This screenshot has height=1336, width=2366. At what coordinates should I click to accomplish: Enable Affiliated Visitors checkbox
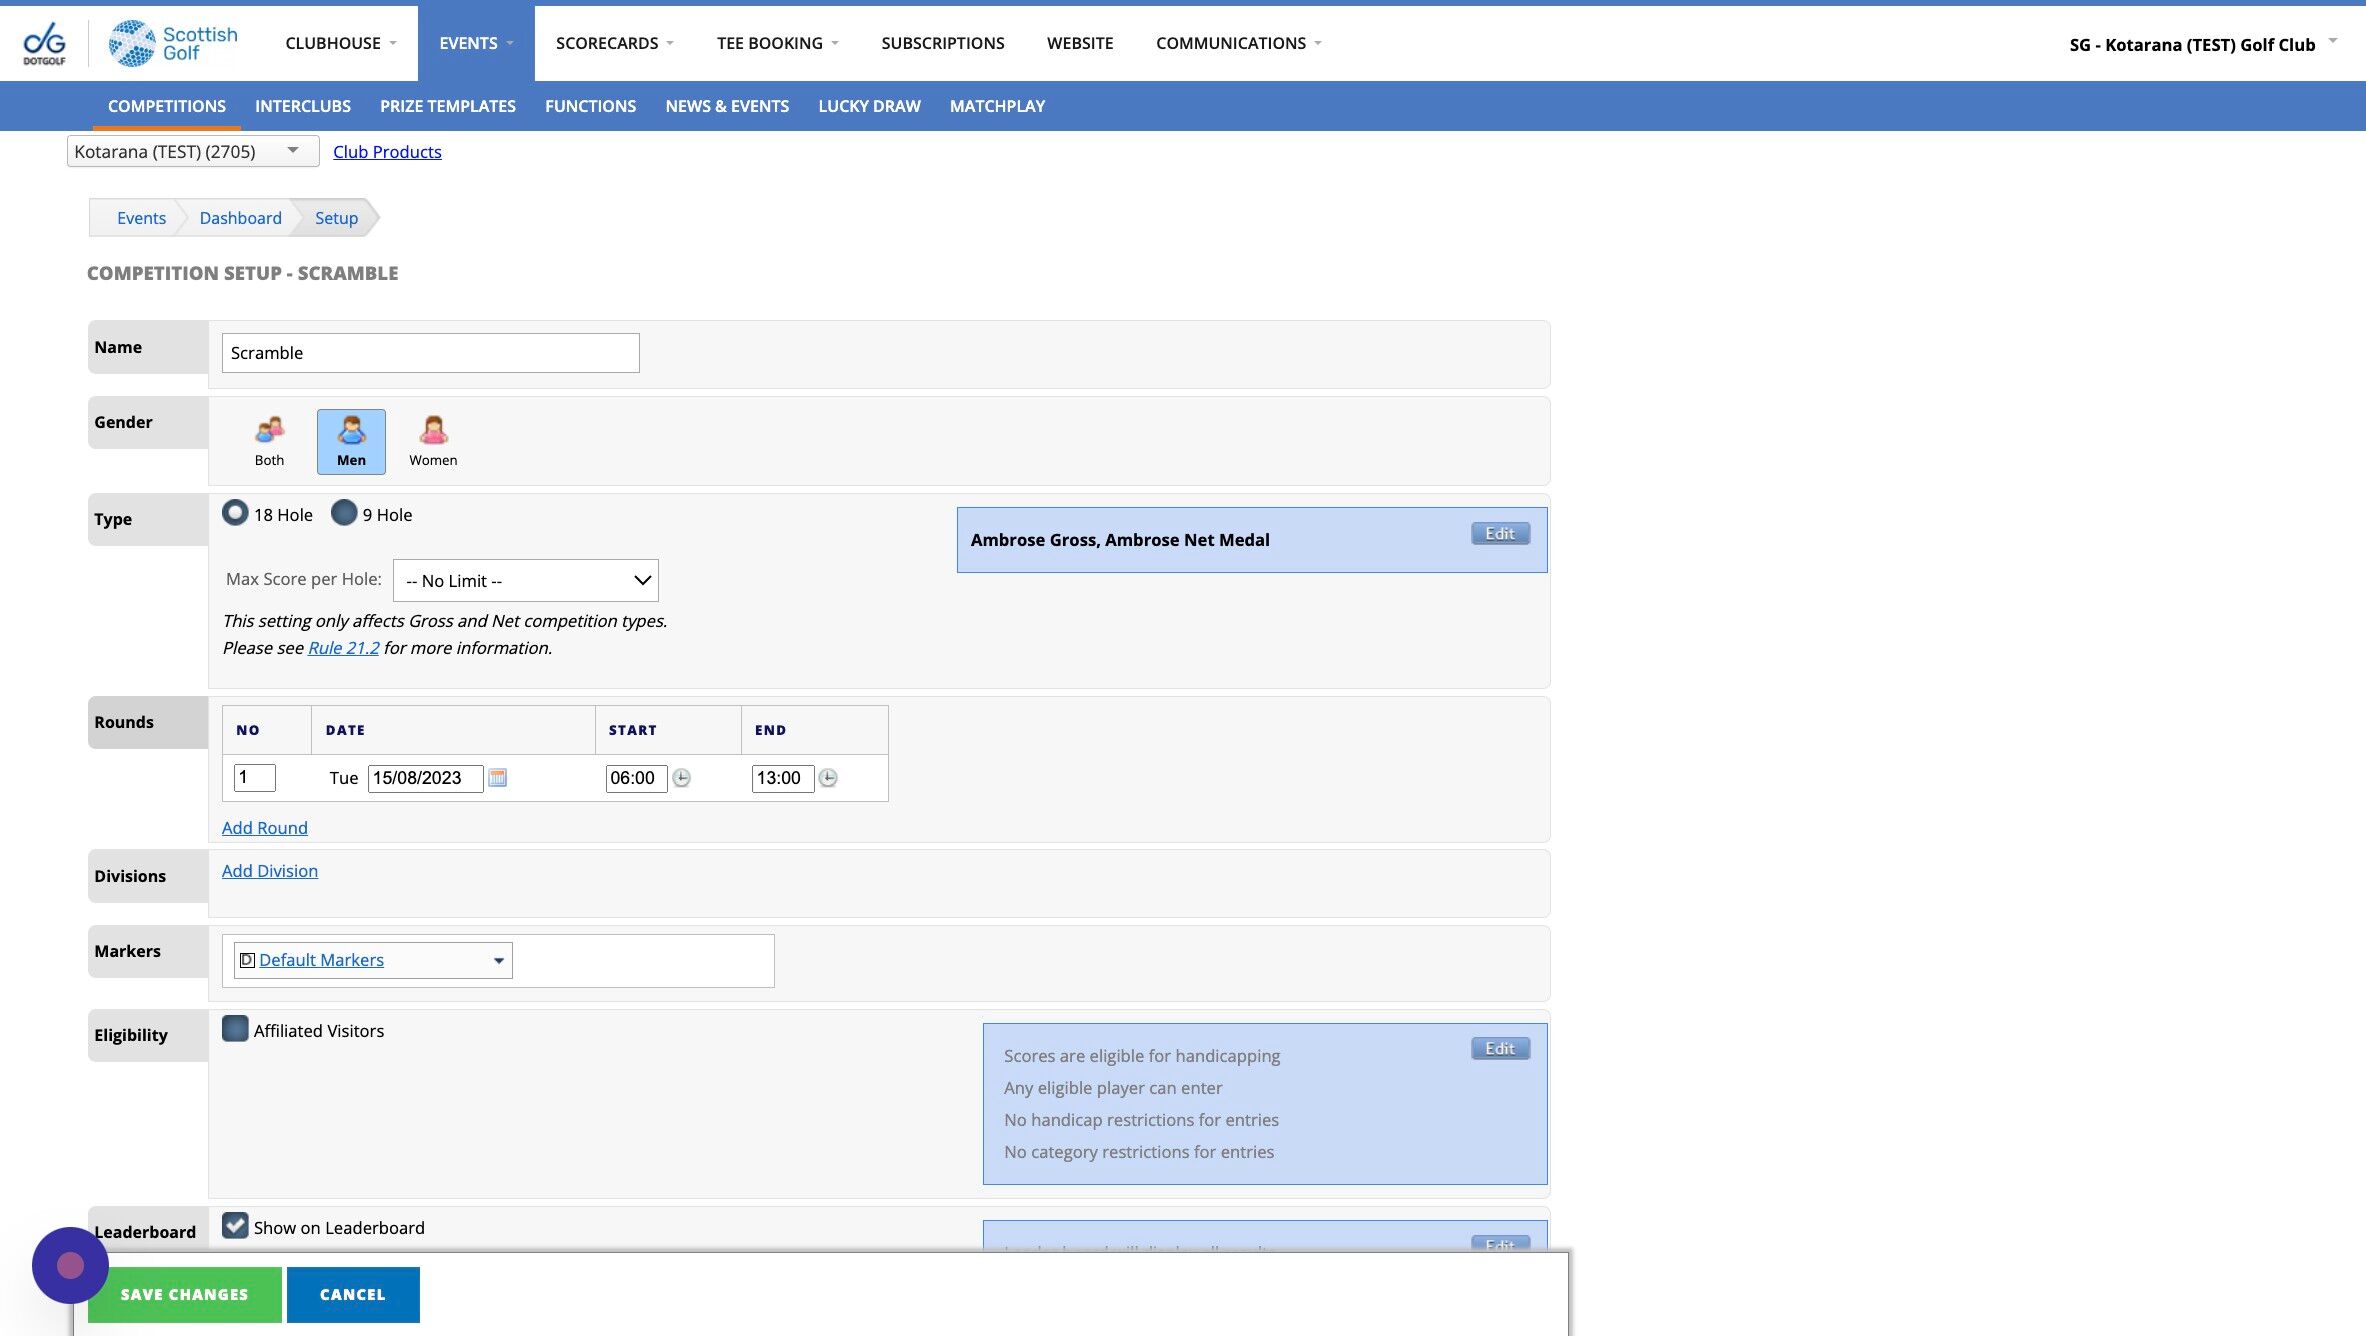click(x=235, y=1029)
